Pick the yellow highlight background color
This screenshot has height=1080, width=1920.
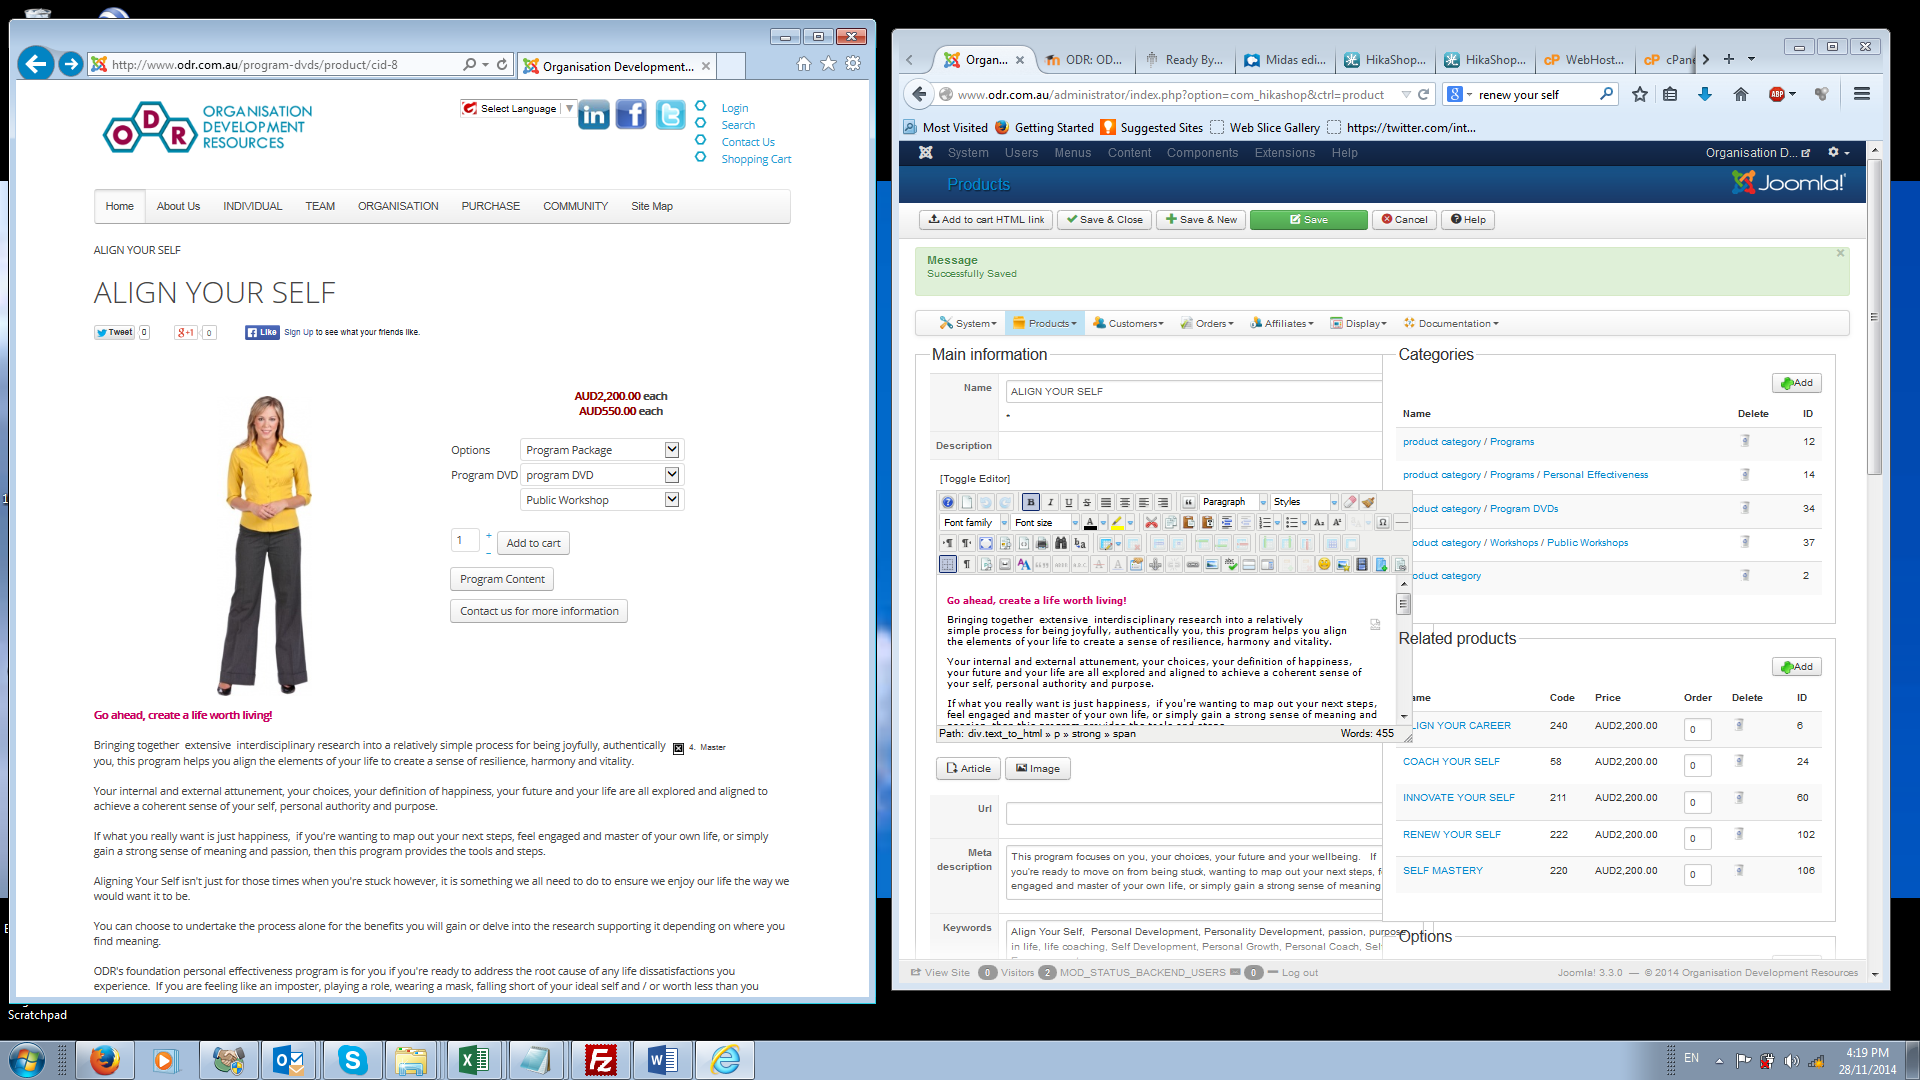click(1117, 522)
